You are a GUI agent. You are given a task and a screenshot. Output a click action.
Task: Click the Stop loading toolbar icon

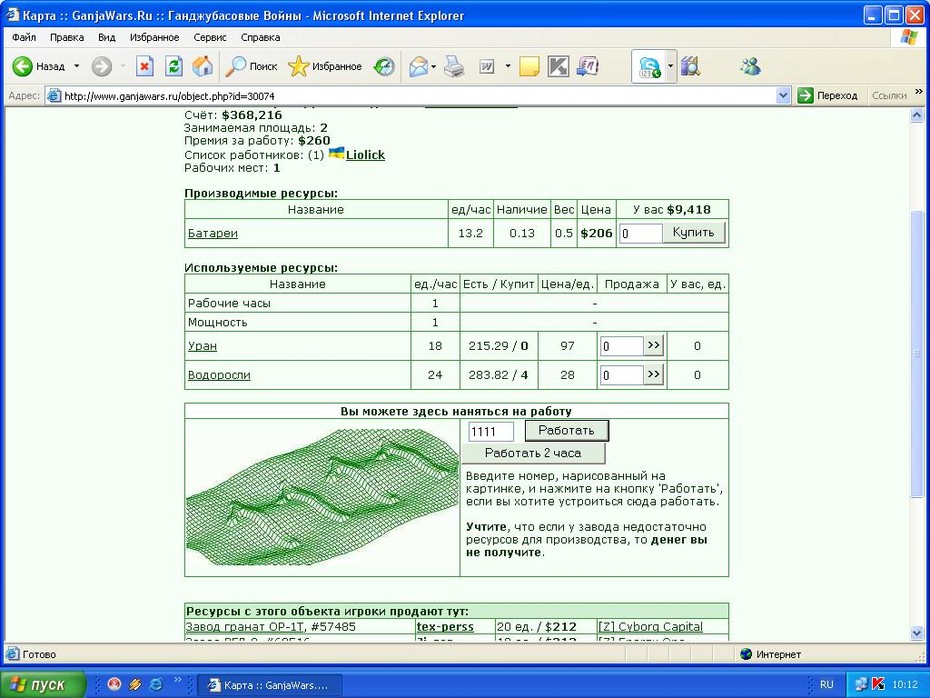(x=144, y=66)
